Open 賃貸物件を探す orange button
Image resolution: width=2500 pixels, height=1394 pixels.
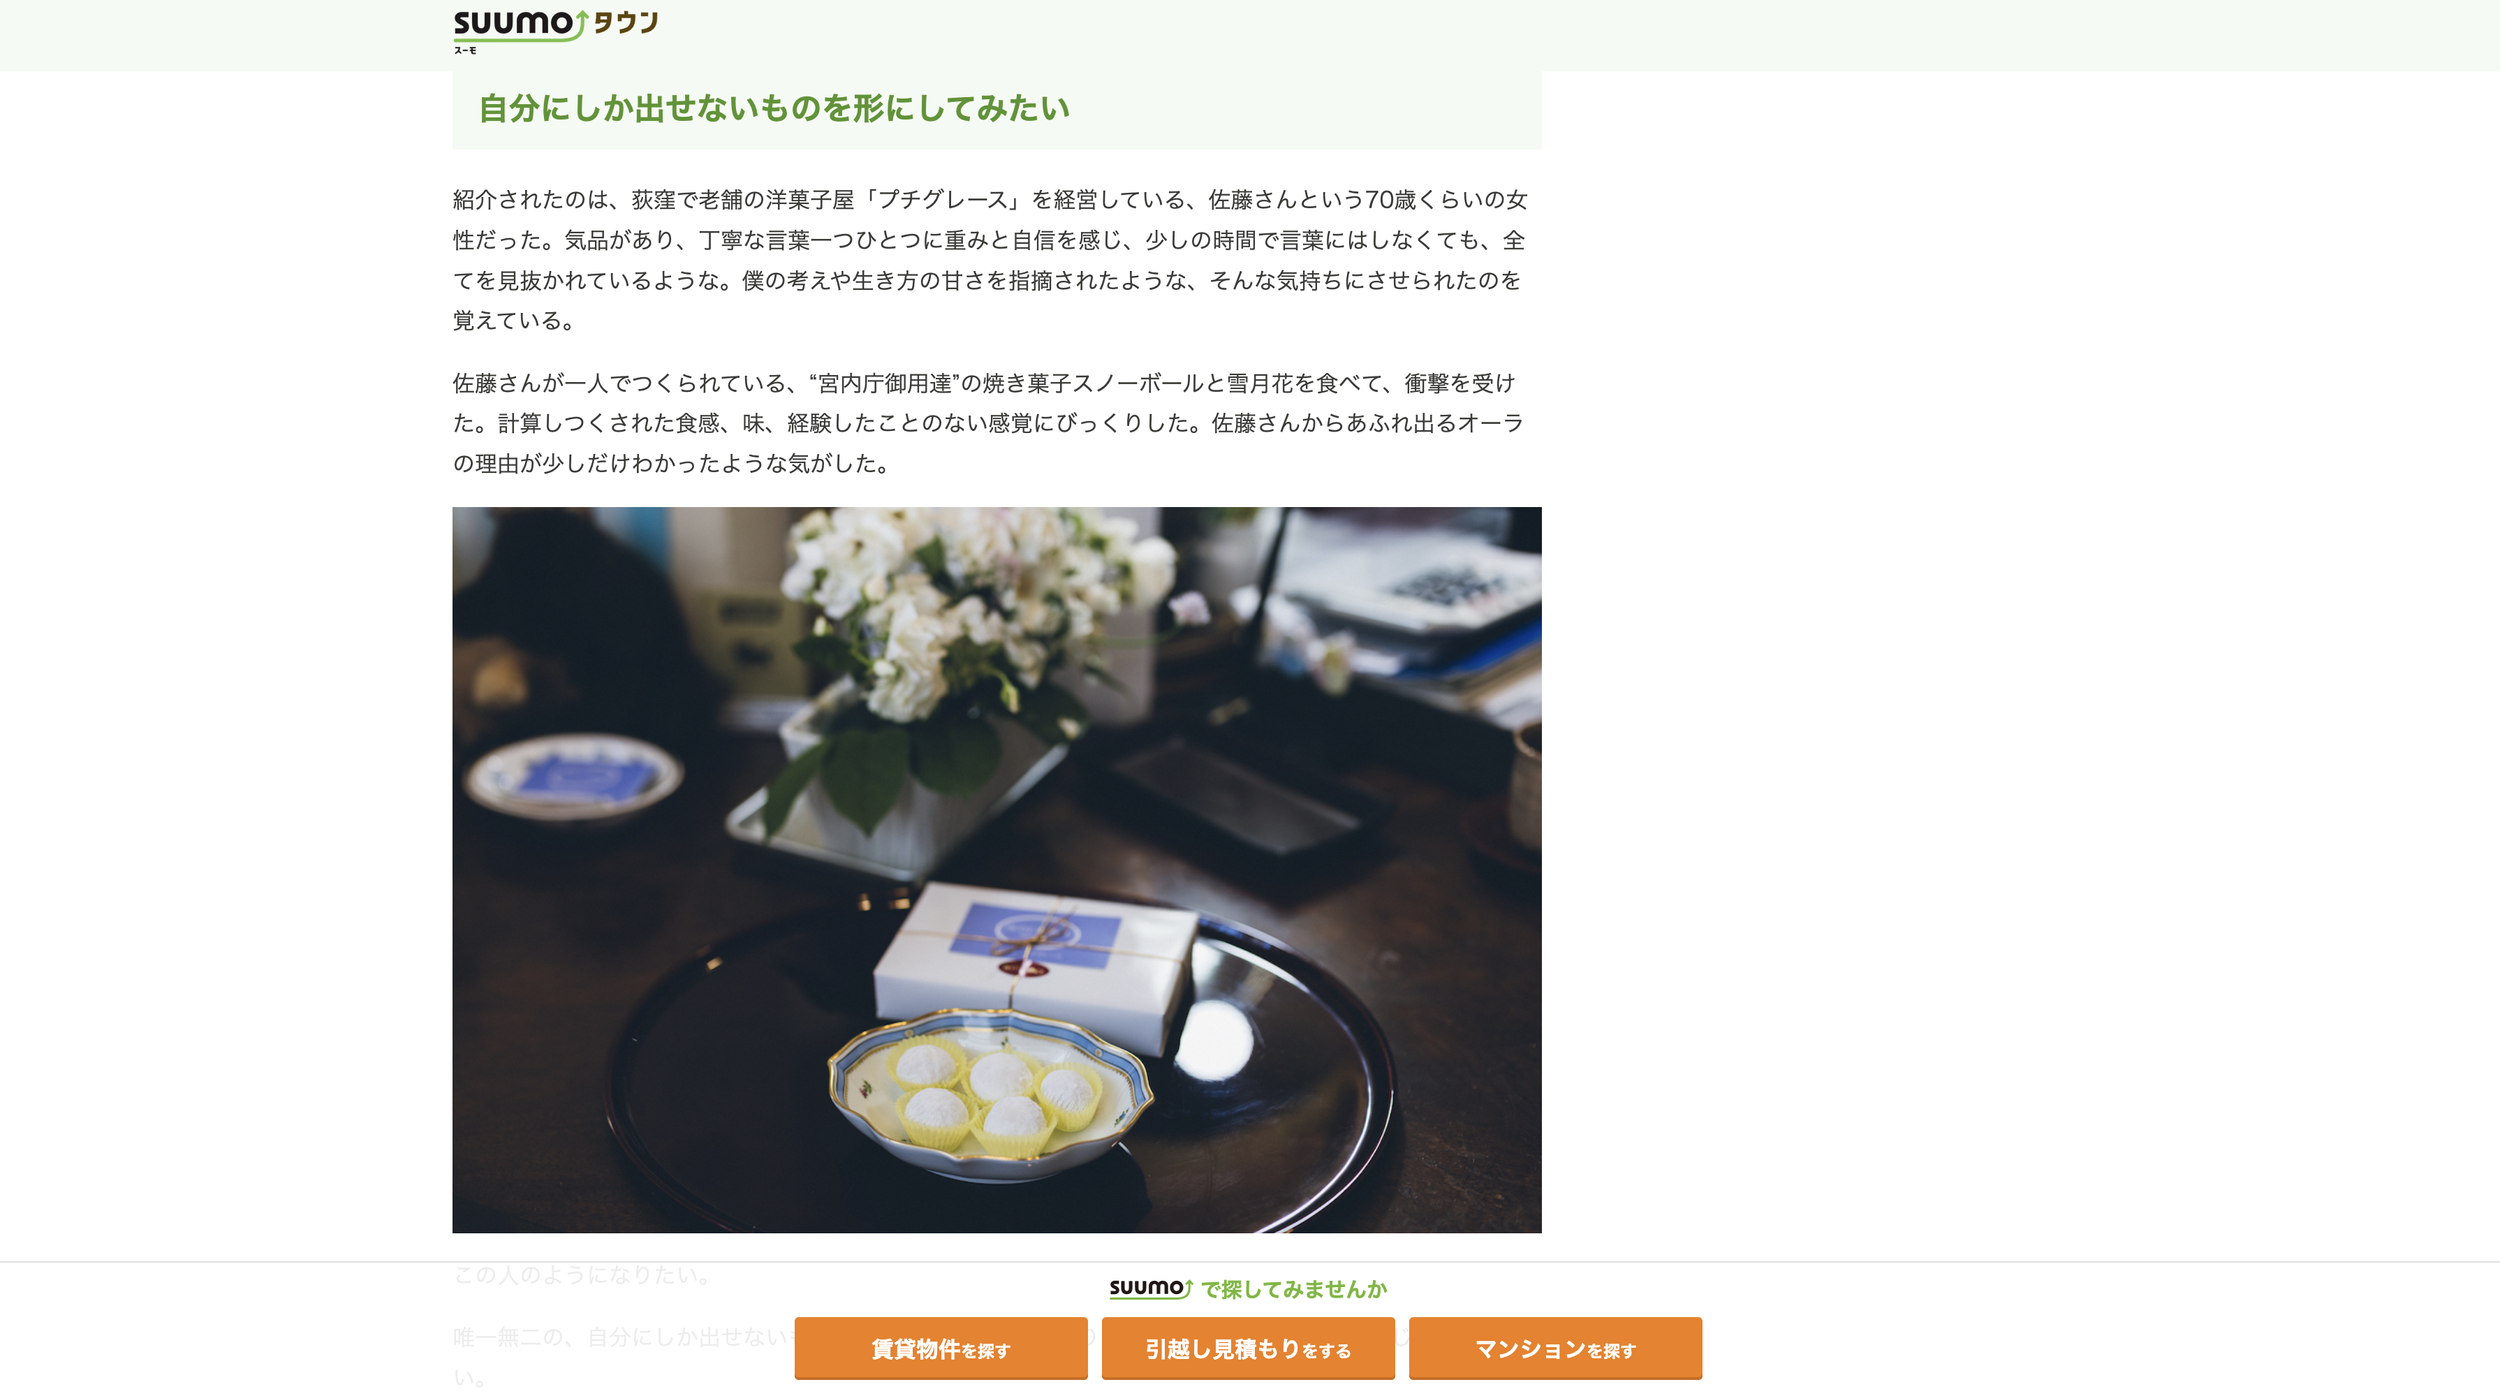coord(940,1348)
